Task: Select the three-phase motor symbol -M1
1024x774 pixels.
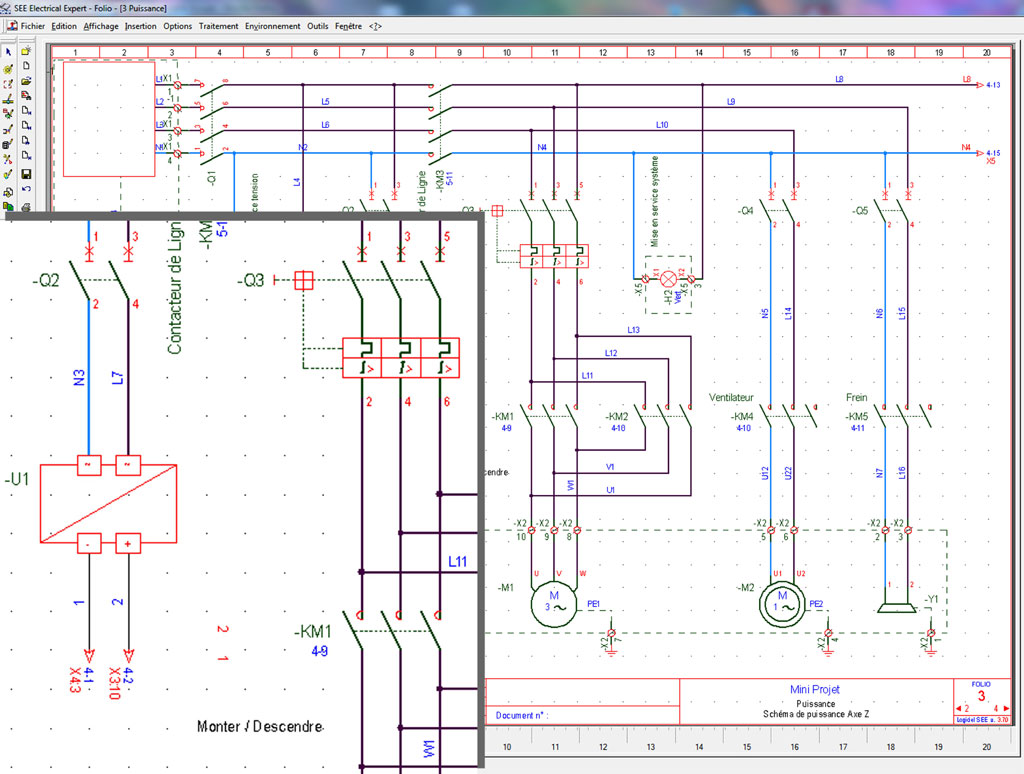Action: [554, 605]
